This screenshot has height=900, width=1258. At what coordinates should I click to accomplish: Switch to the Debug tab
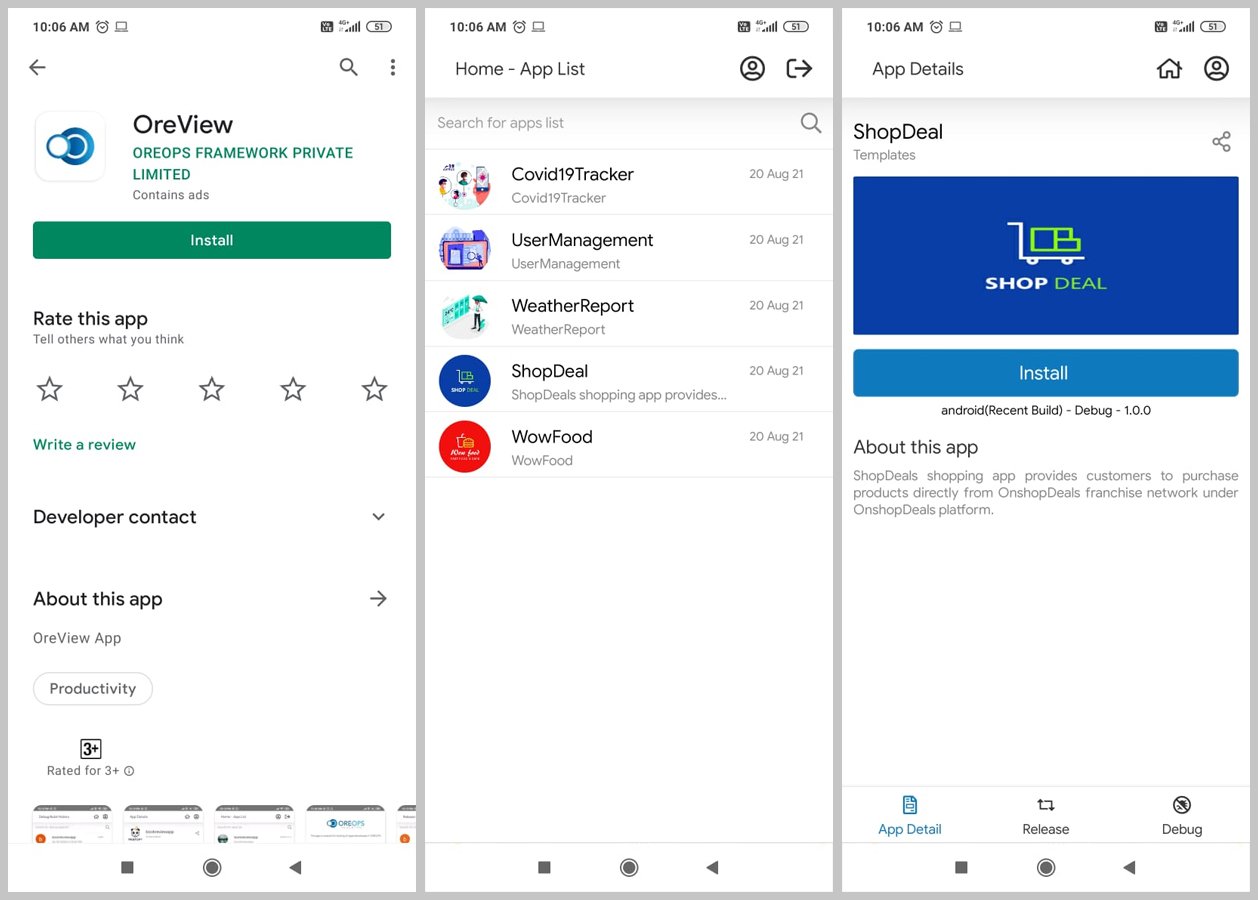tap(1182, 816)
